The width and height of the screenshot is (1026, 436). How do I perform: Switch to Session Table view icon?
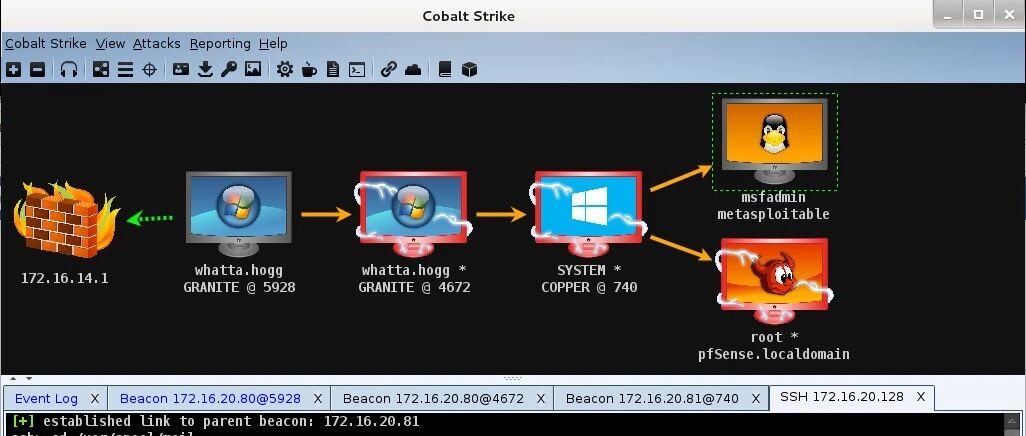(x=126, y=69)
